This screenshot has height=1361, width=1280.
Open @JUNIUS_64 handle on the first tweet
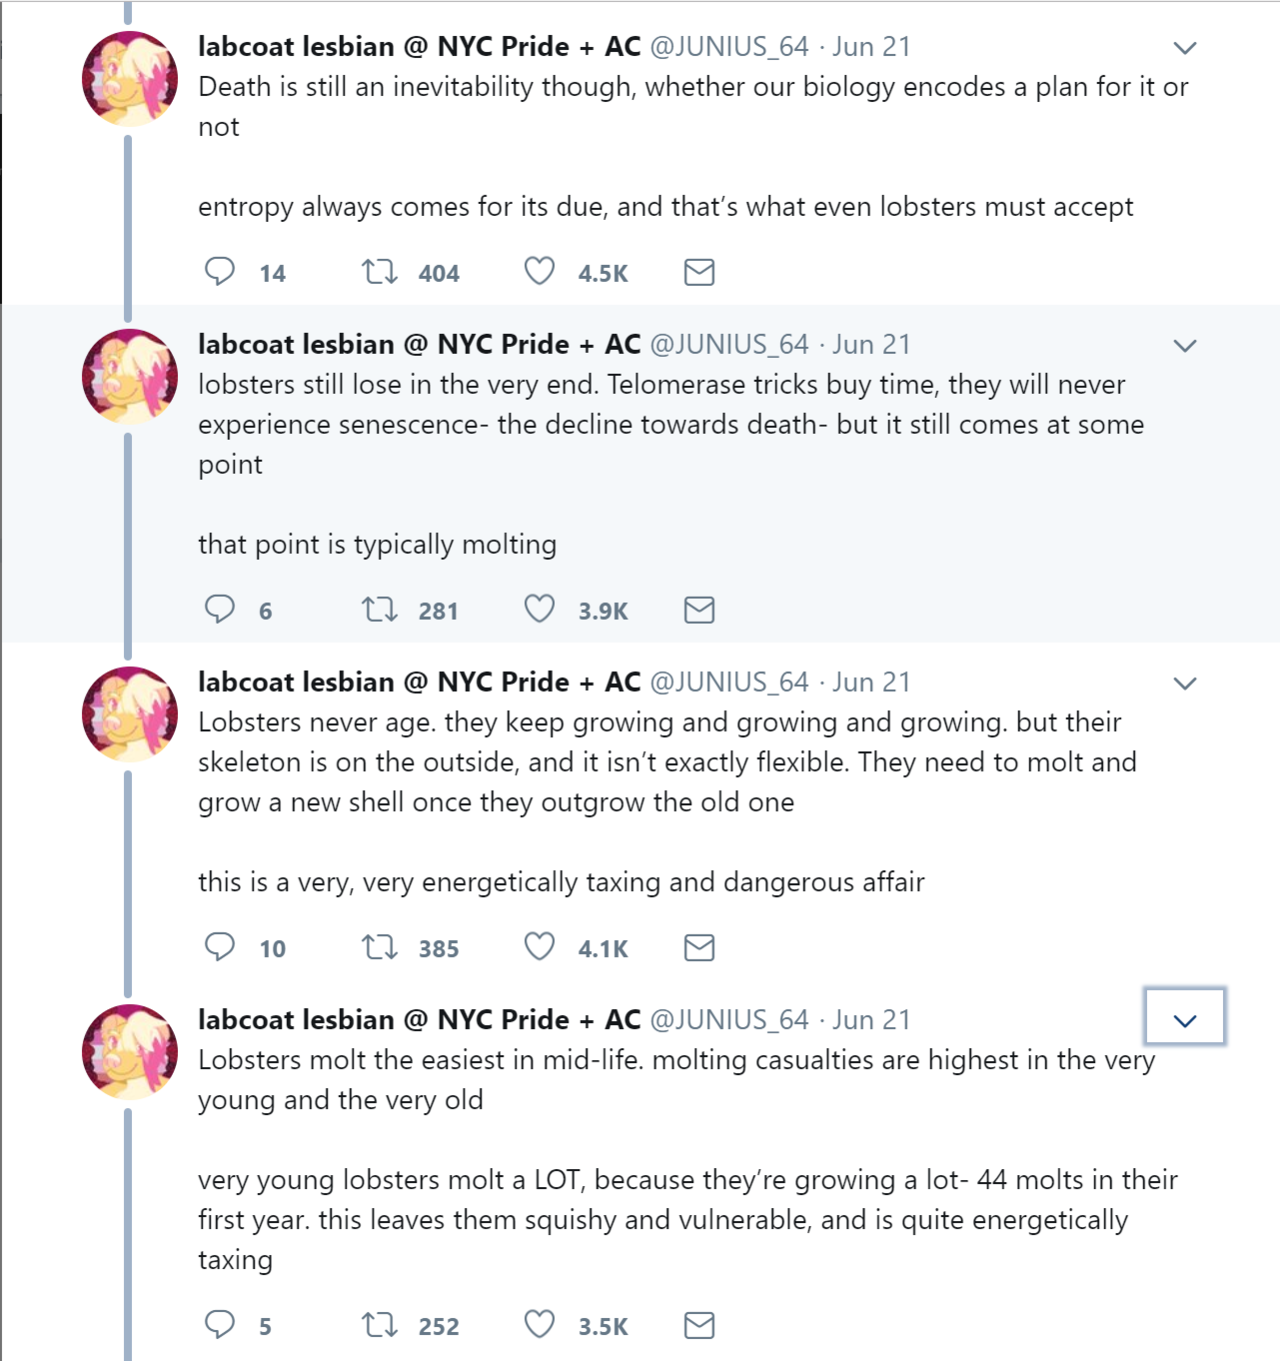point(729,47)
